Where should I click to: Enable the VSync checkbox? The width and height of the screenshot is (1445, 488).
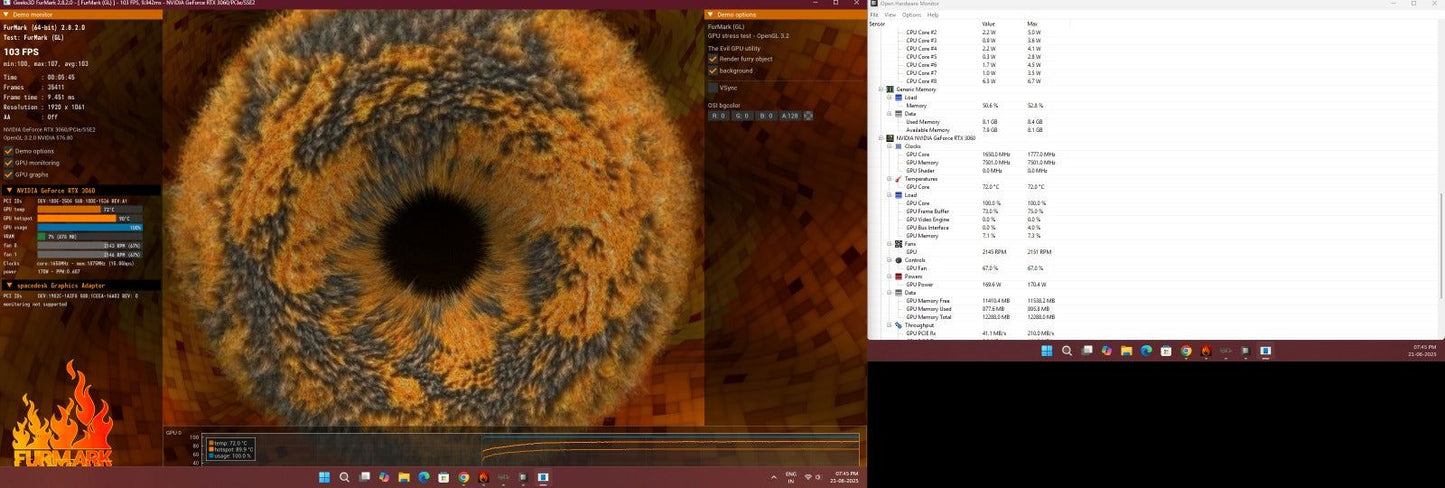tap(713, 88)
